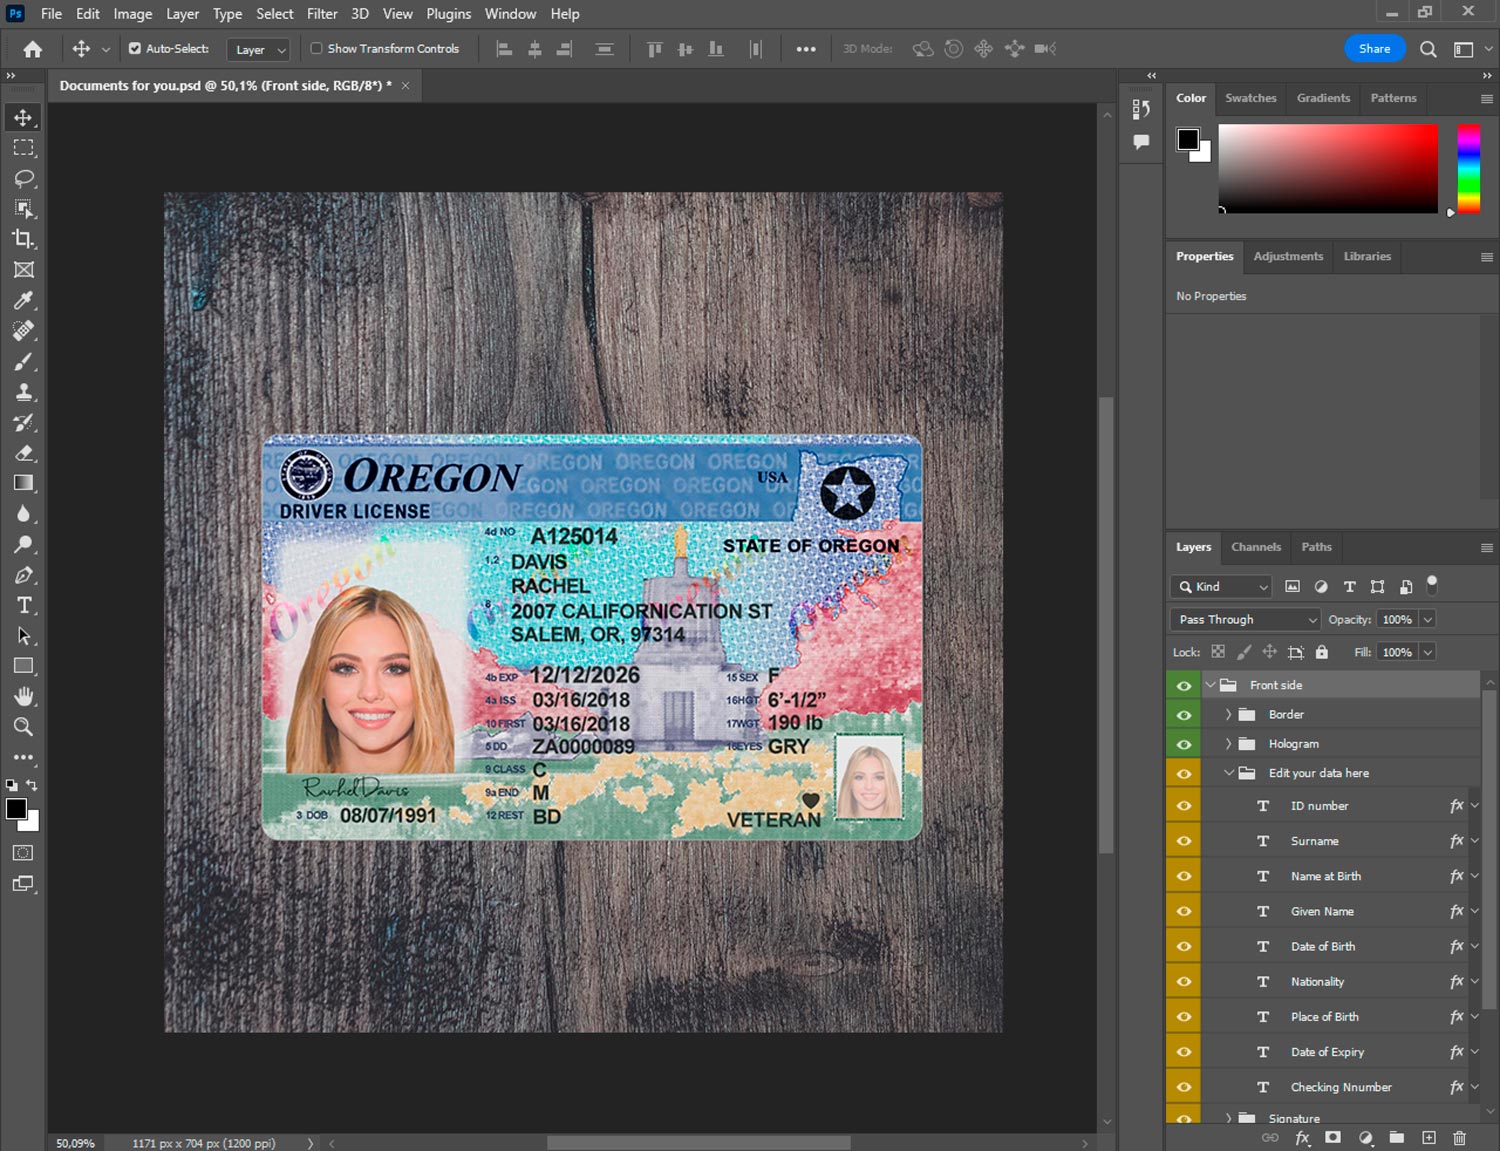
Task: Choose the Eraser tool
Action: click(x=24, y=453)
